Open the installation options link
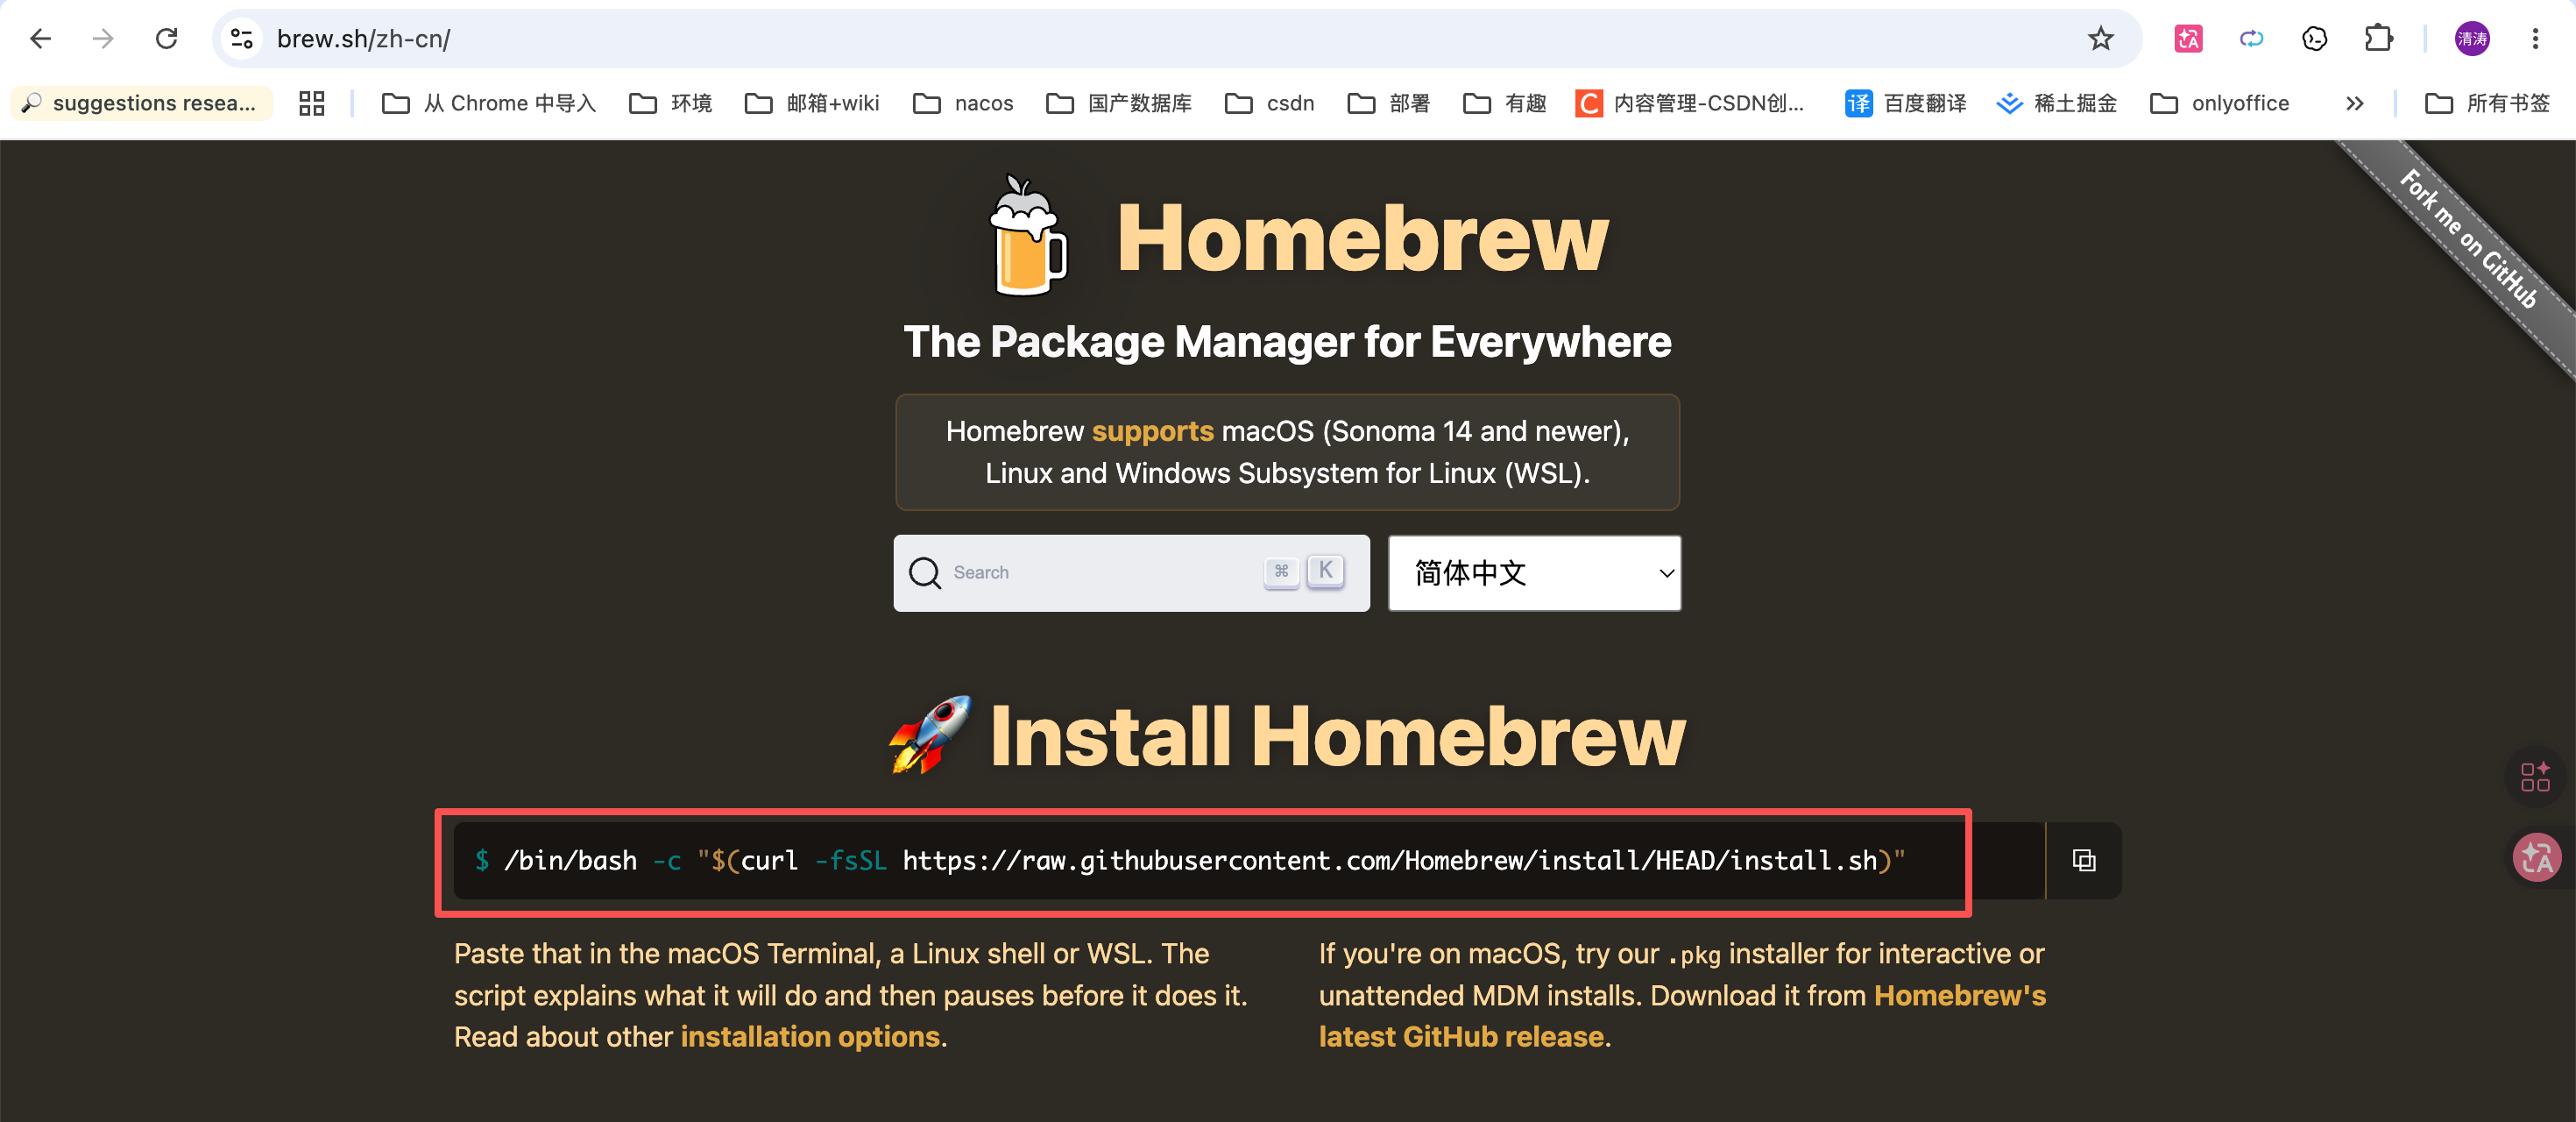Image resolution: width=2576 pixels, height=1122 pixels. coord(810,1037)
